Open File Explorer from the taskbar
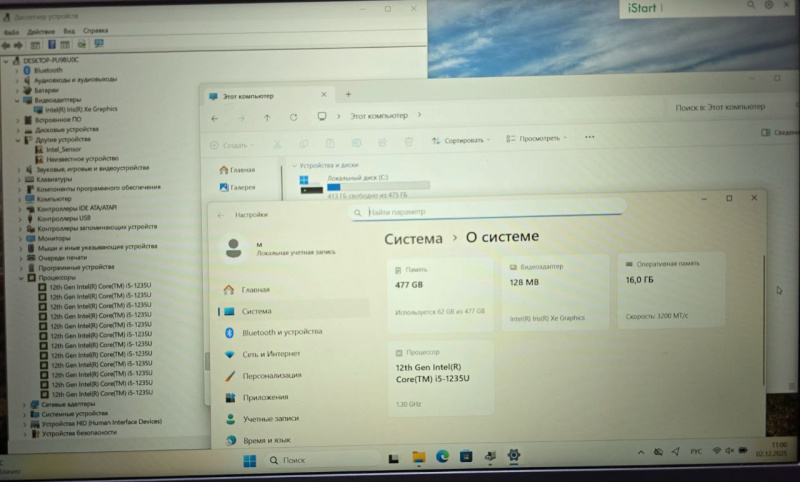Viewport: 800px width, 482px height. (418, 458)
